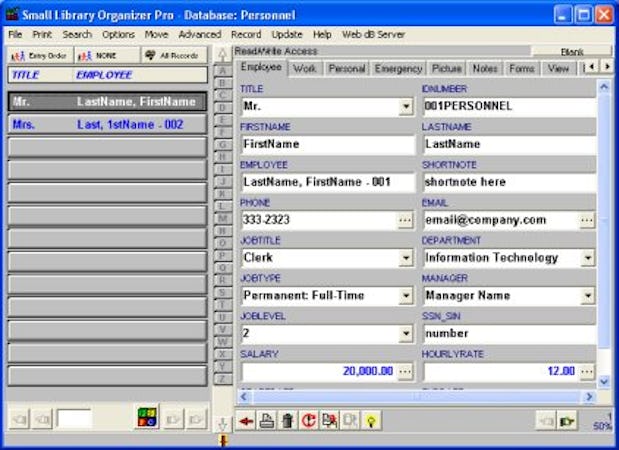Click the red back arrow icon
The width and height of the screenshot is (619, 450).
tap(246, 421)
